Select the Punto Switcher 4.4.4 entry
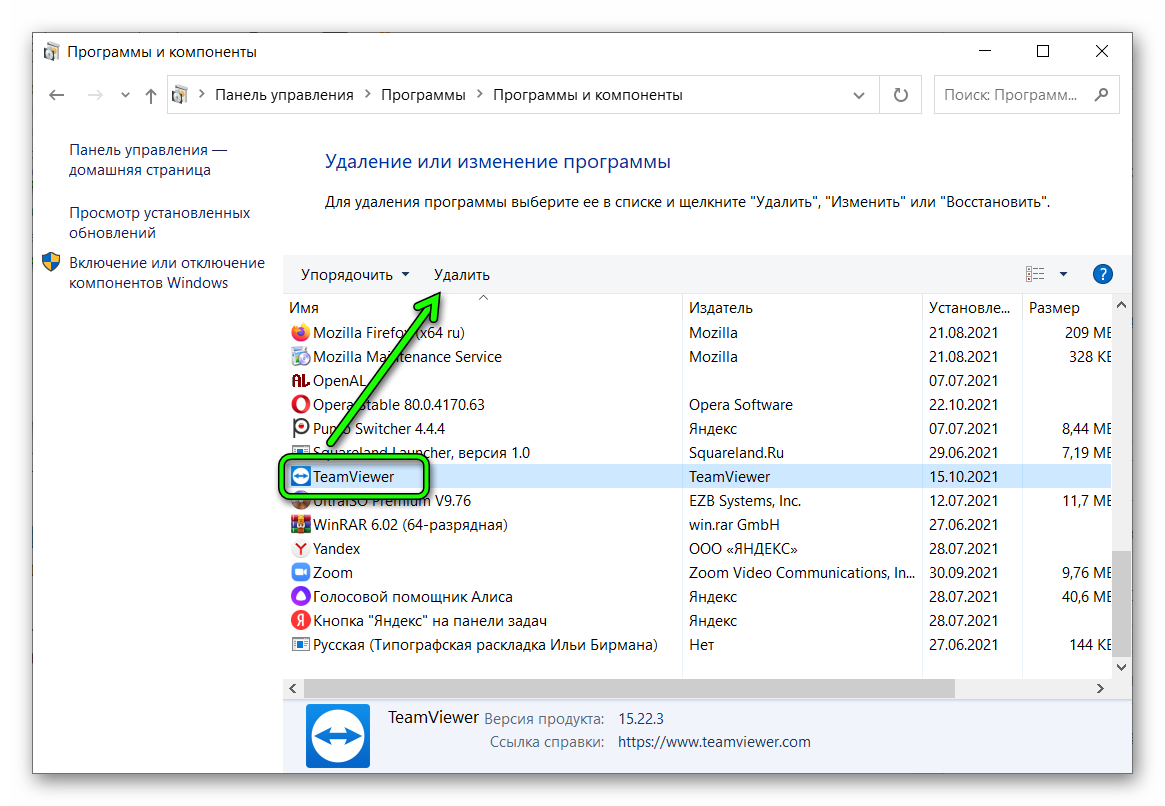This screenshot has height=806, width=1165. (x=379, y=429)
